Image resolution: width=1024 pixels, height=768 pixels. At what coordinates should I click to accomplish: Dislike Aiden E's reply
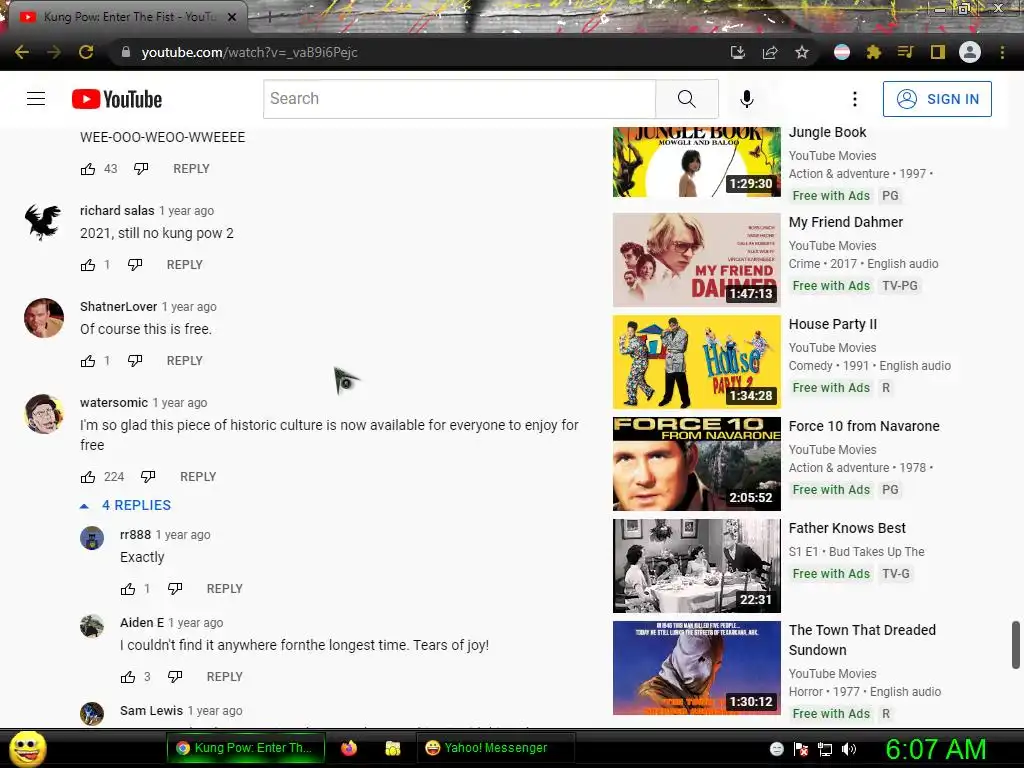pos(175,677)
